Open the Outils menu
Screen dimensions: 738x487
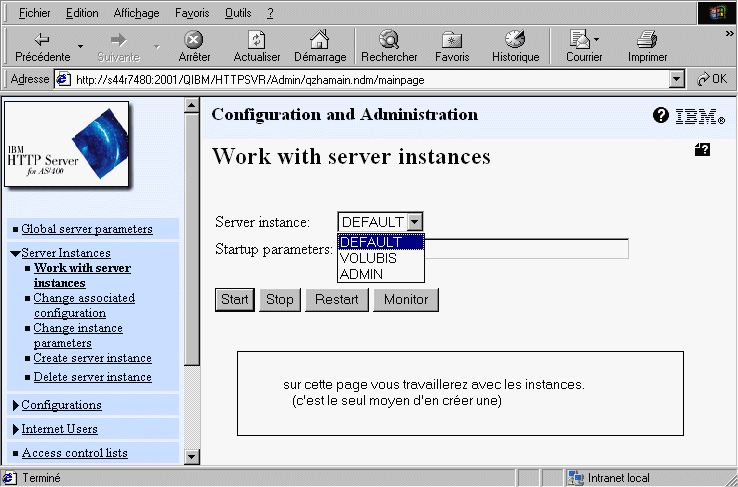click(238, 13)
